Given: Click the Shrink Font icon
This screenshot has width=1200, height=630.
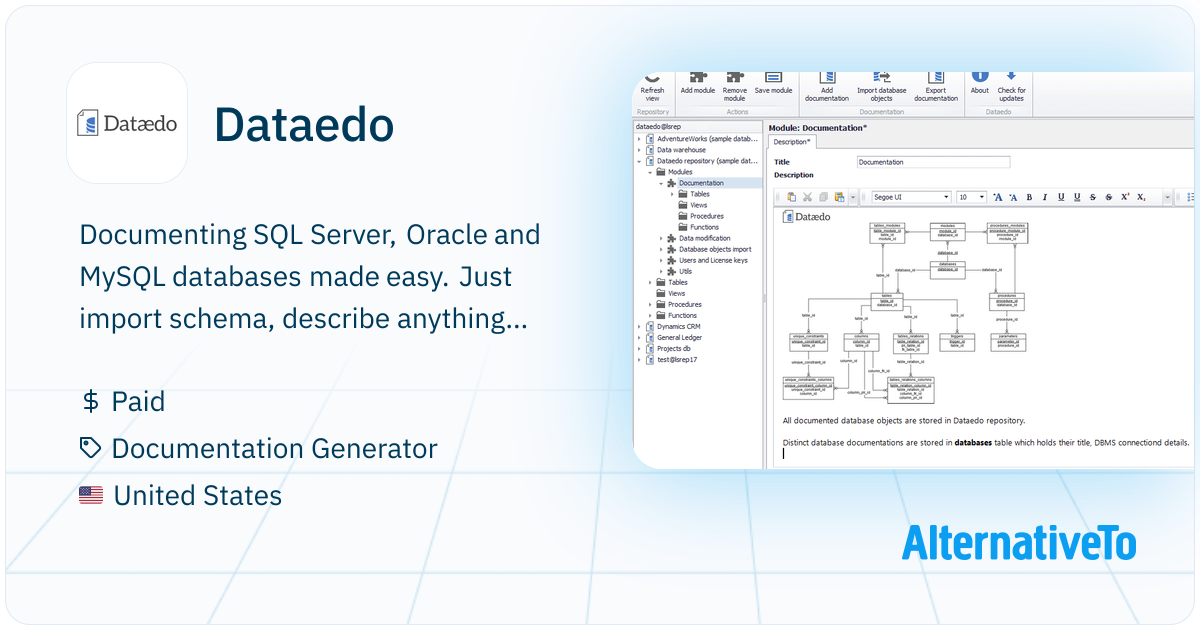Looking at the screenshot, I should (x=1013, y=197).
